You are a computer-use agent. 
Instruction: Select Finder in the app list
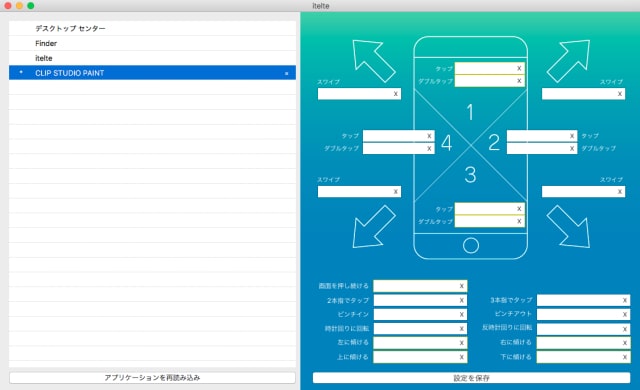(x=152, y=43)
